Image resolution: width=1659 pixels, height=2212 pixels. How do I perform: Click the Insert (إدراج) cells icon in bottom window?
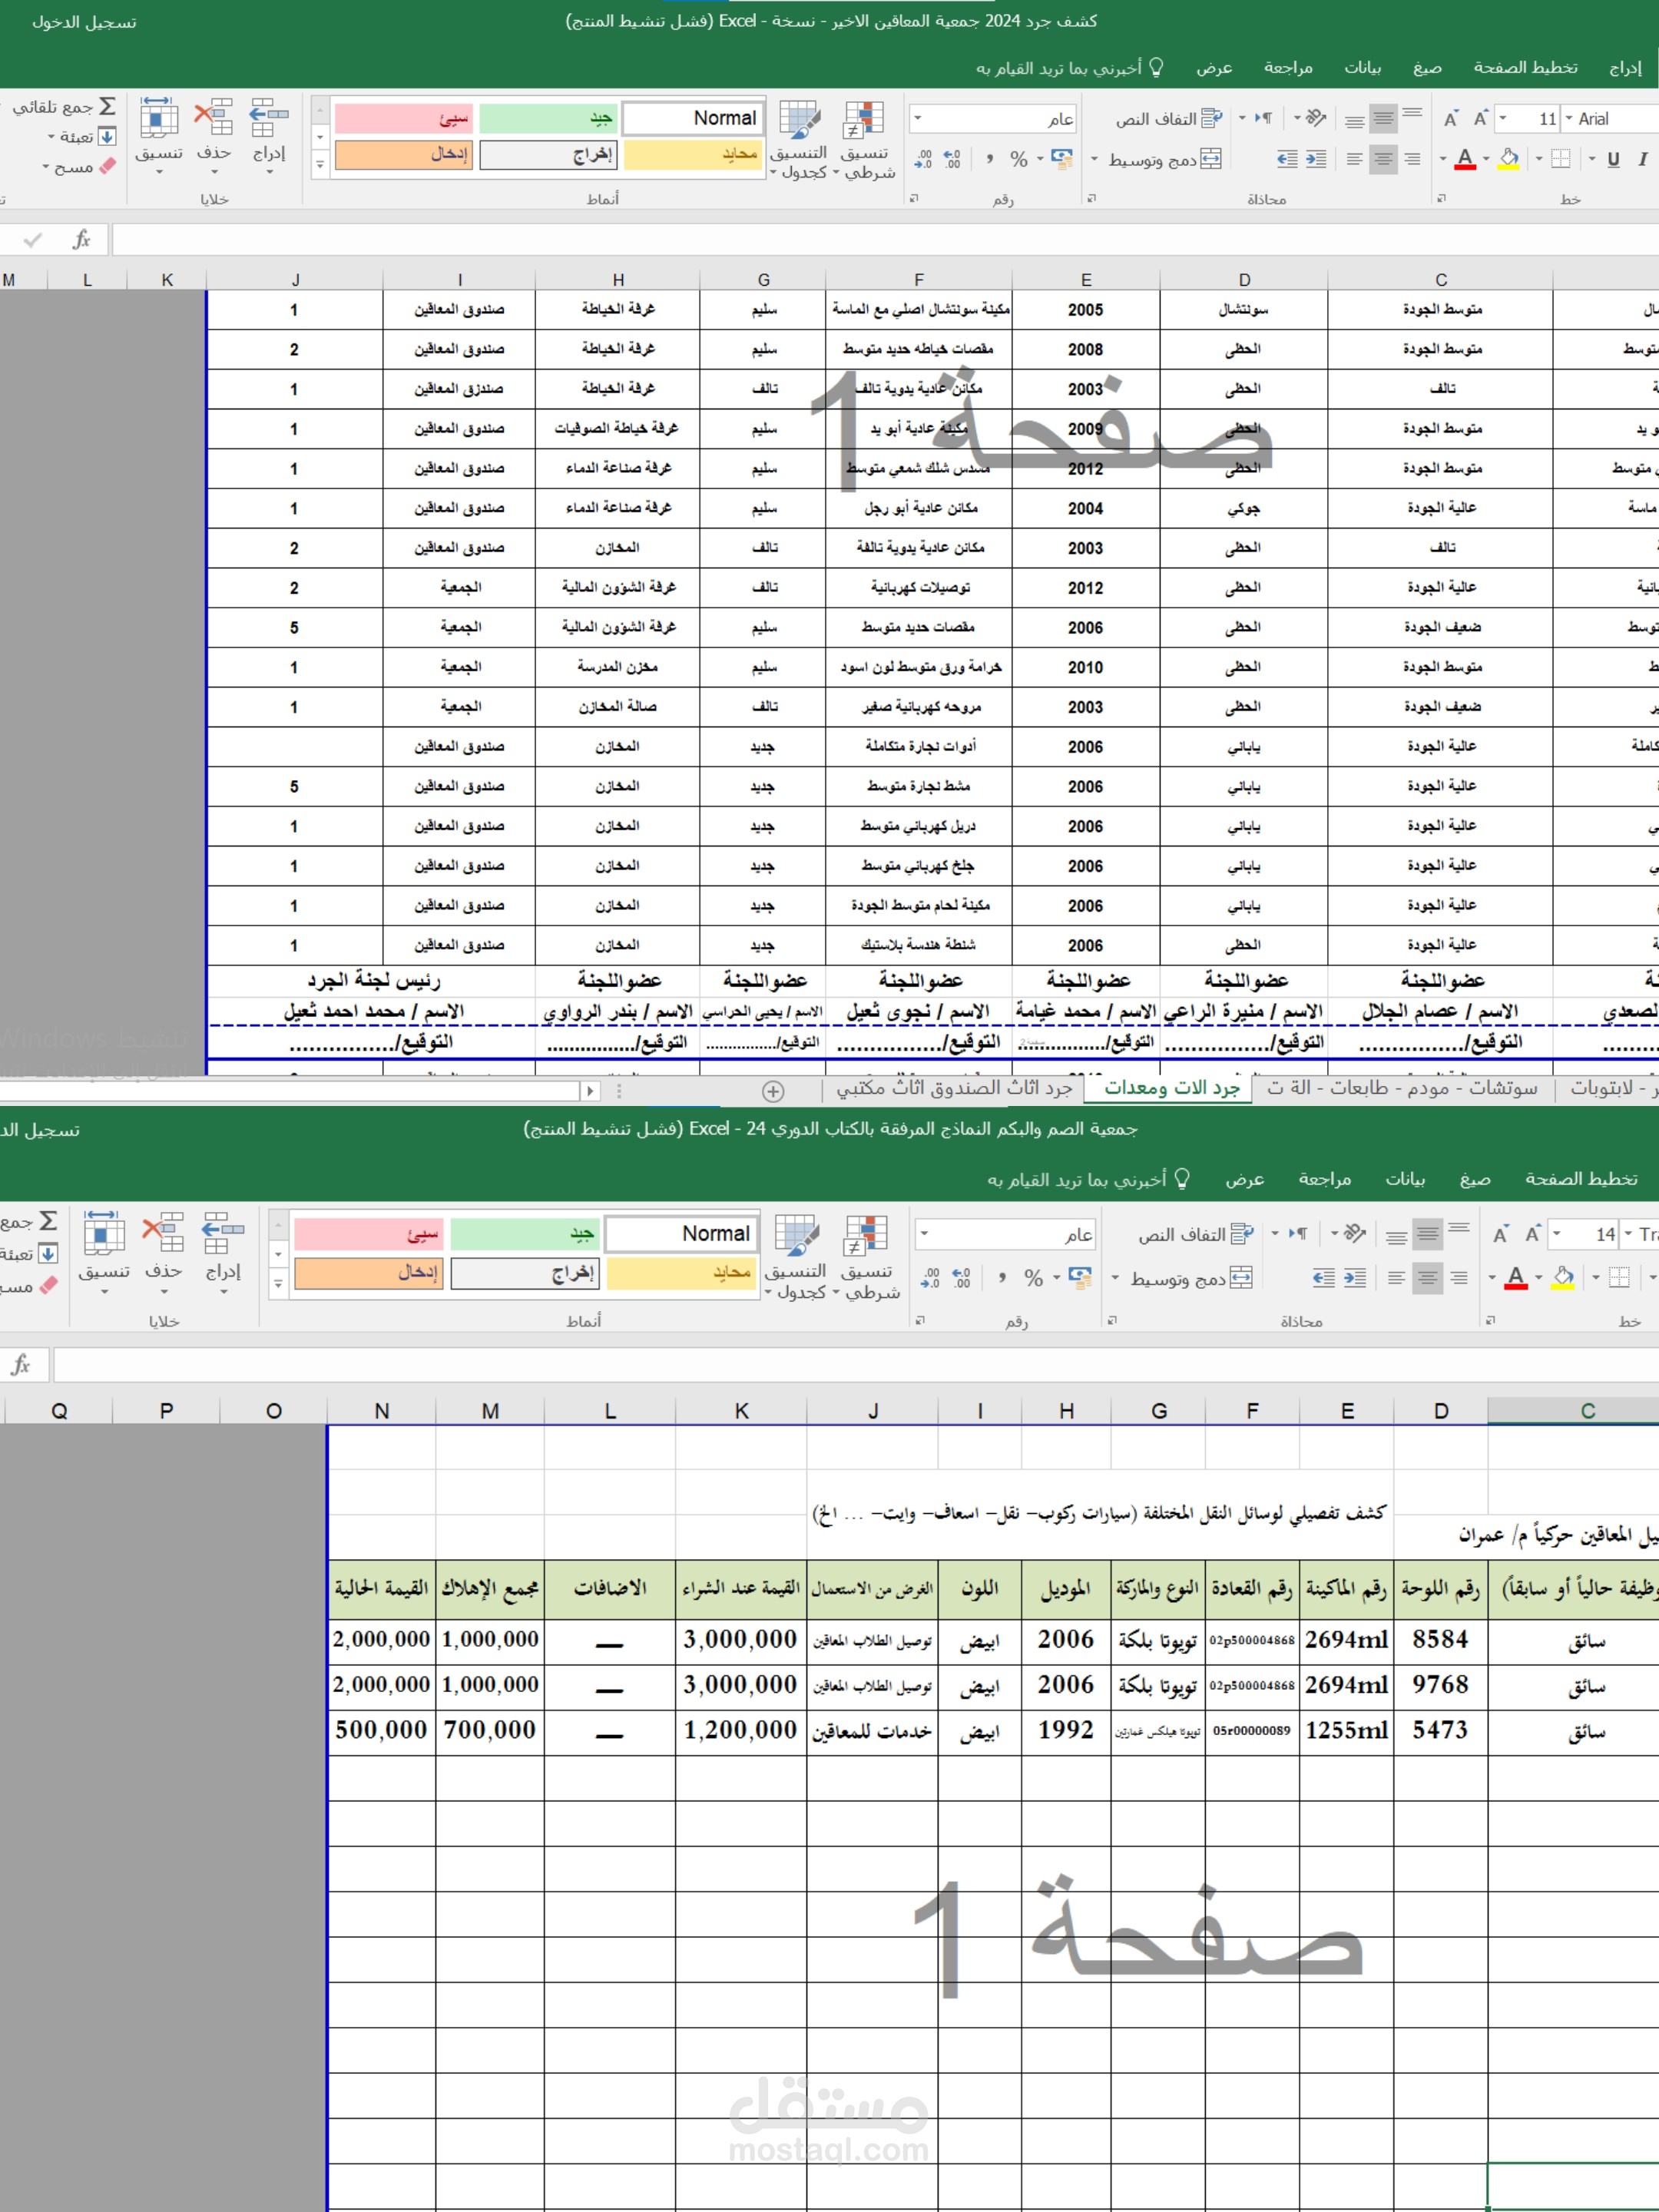click(x=222, y=1234)
